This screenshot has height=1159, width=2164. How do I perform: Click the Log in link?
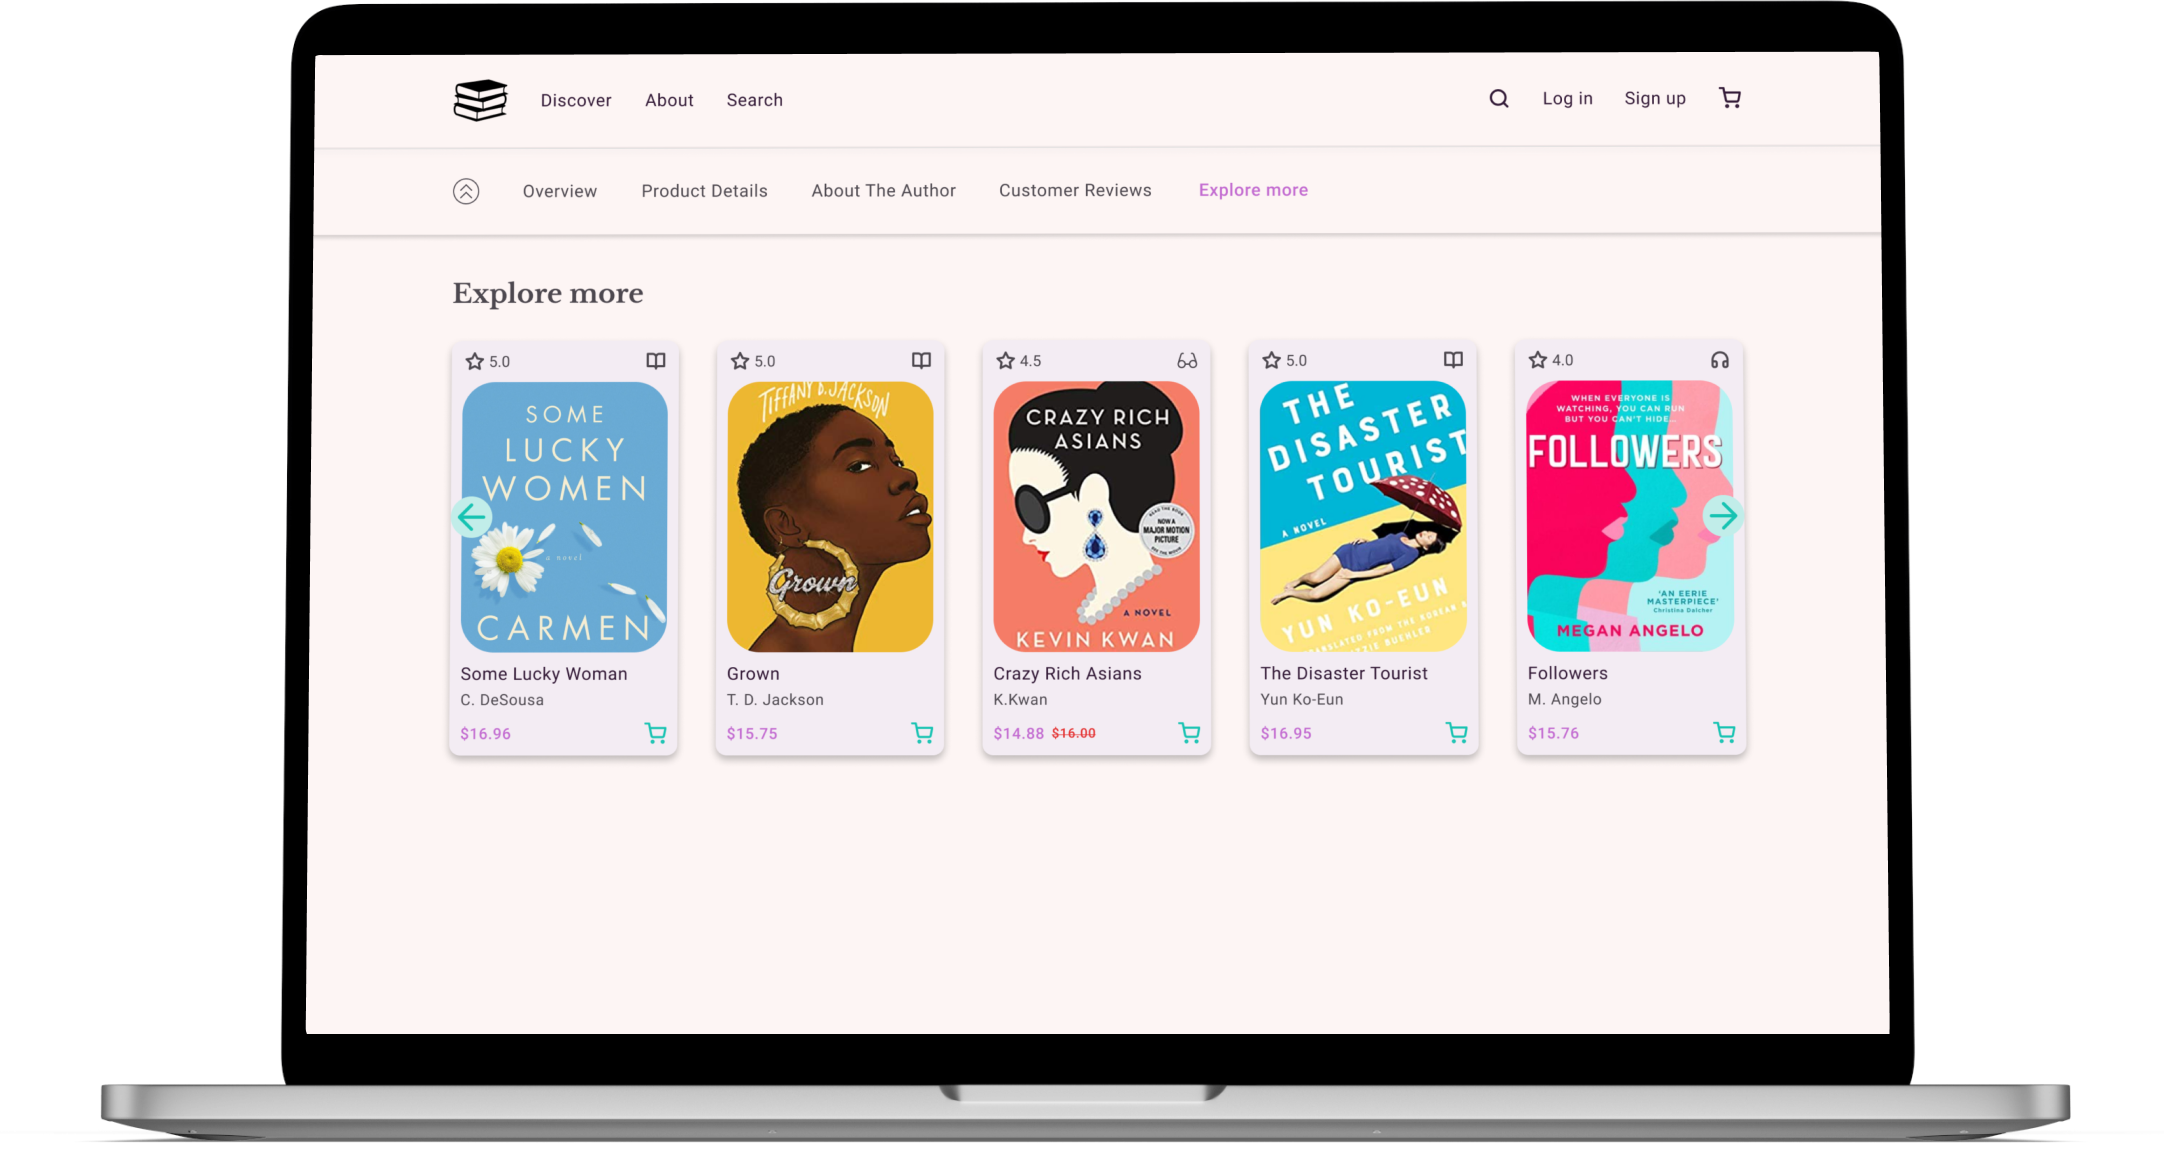point(1567,98)
